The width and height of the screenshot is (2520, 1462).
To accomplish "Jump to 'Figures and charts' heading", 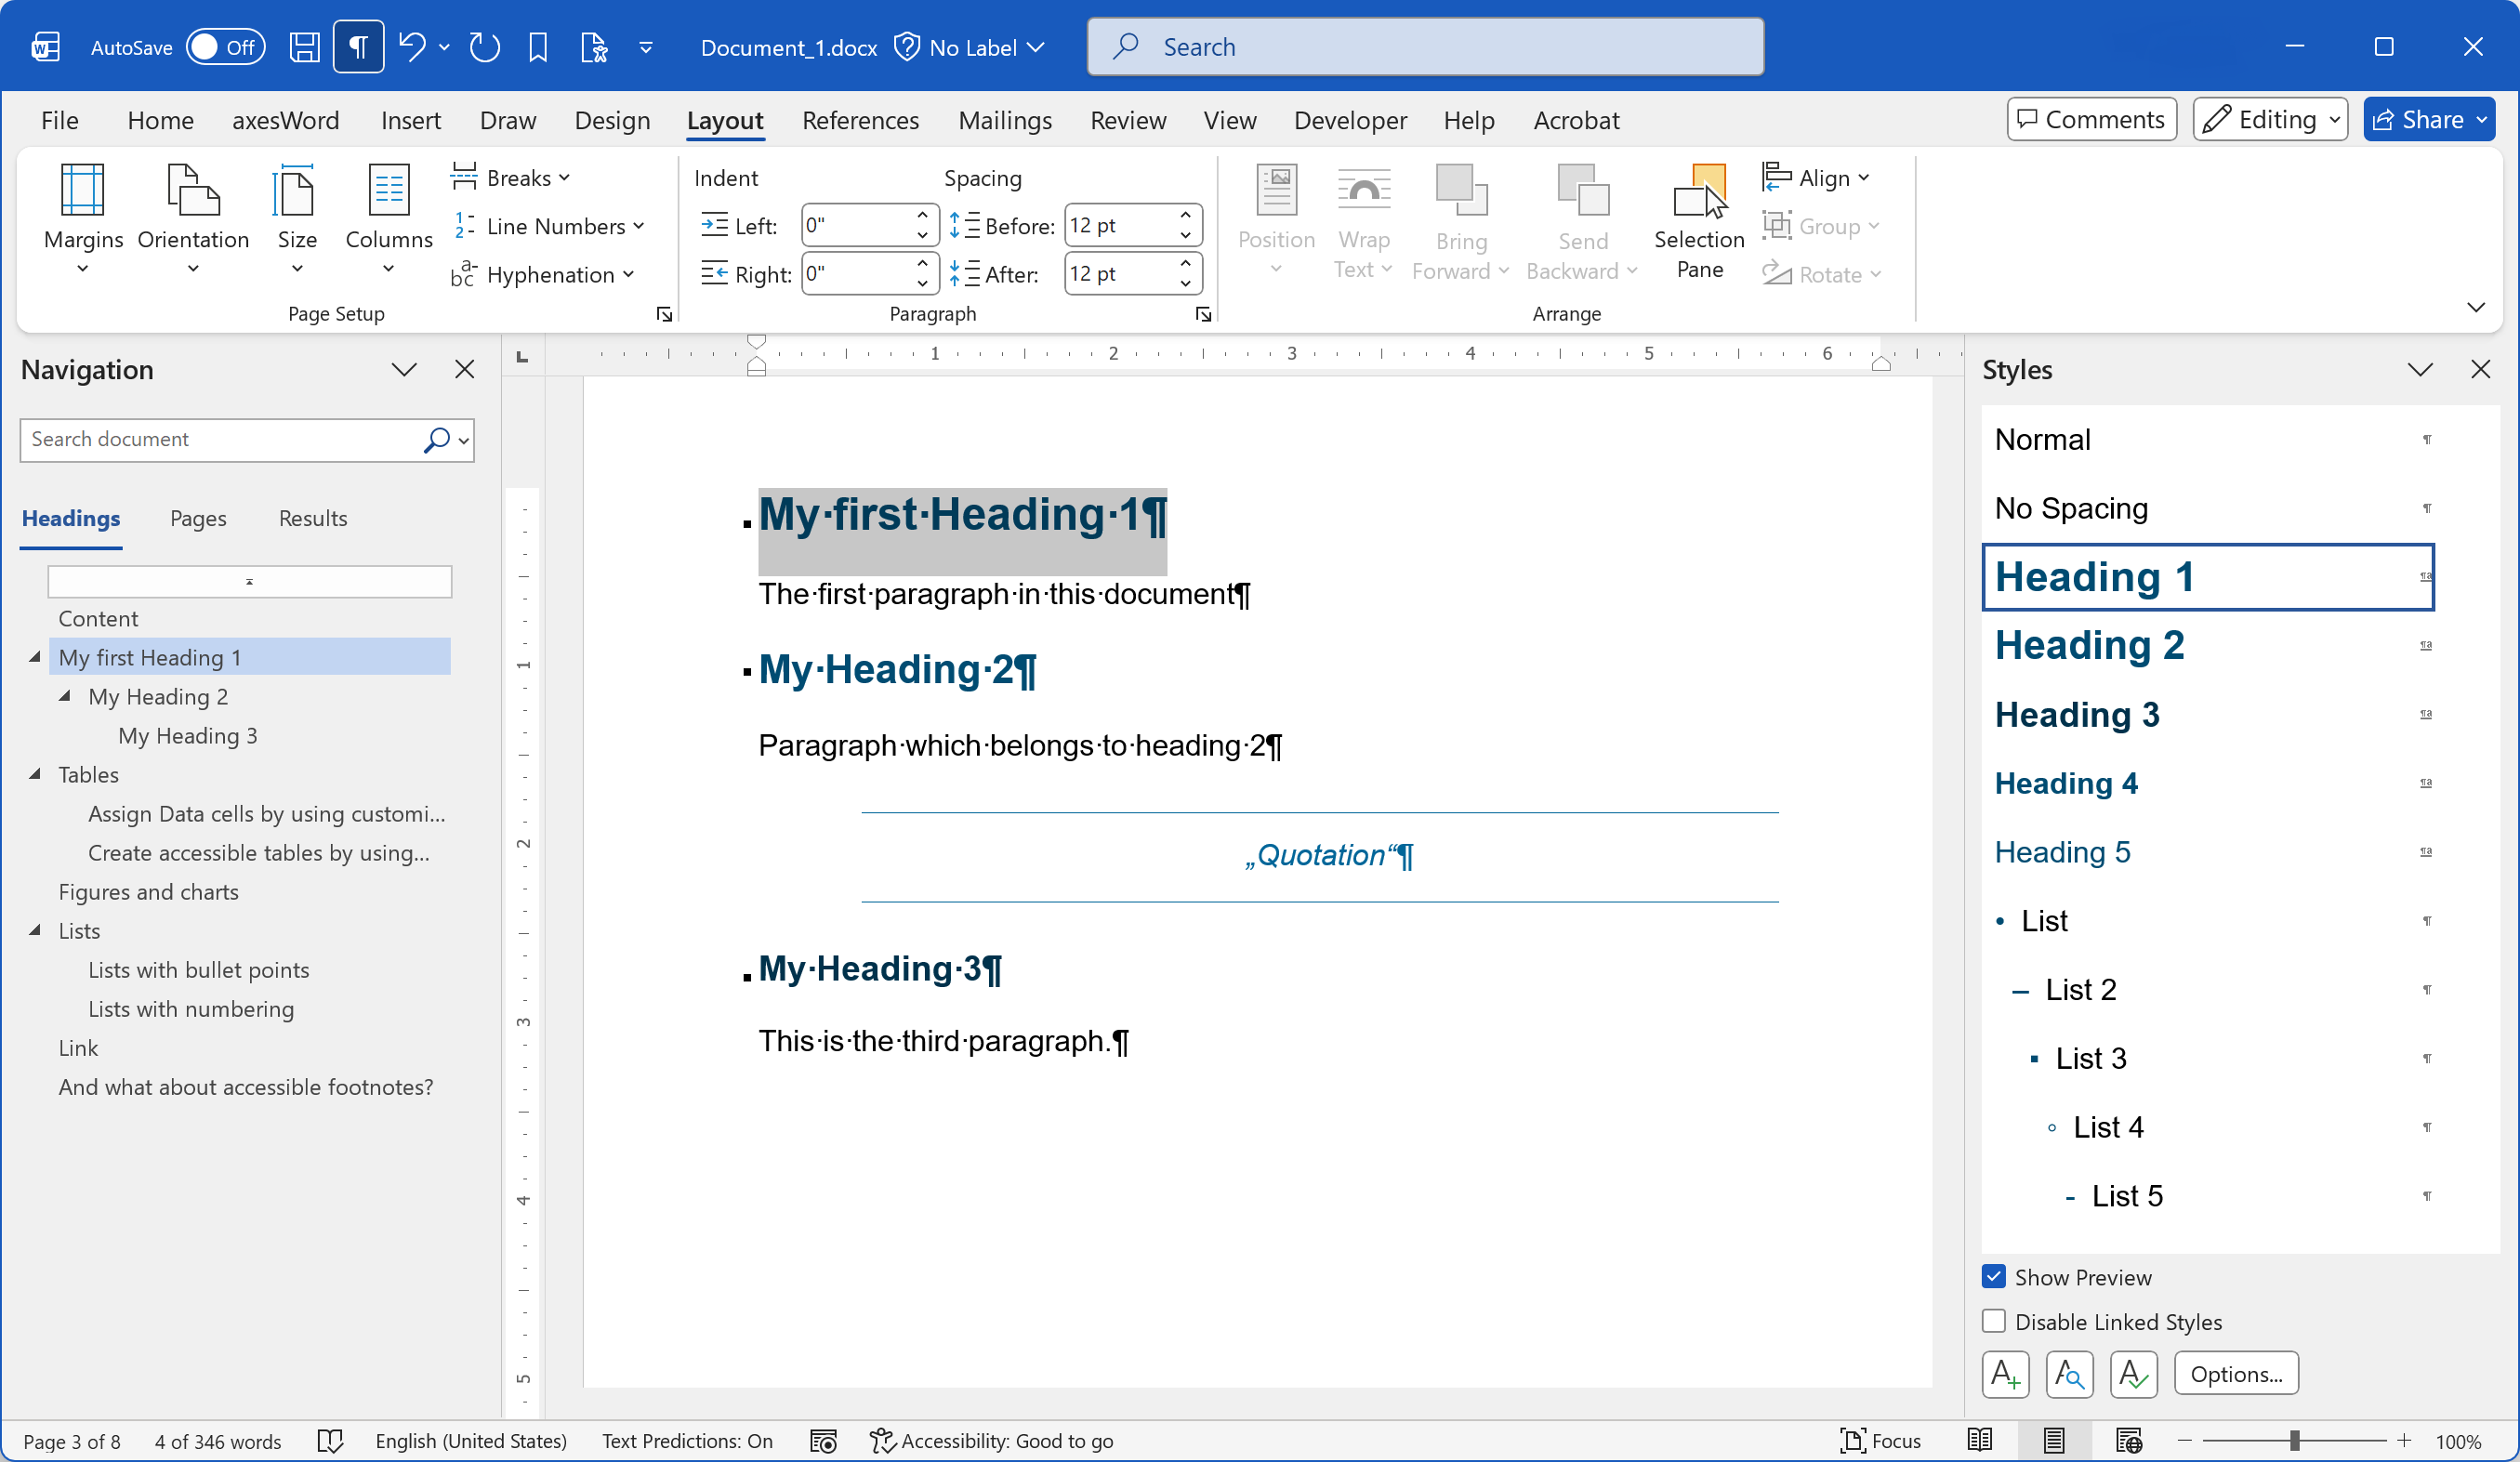I will (x=148, y=892).
